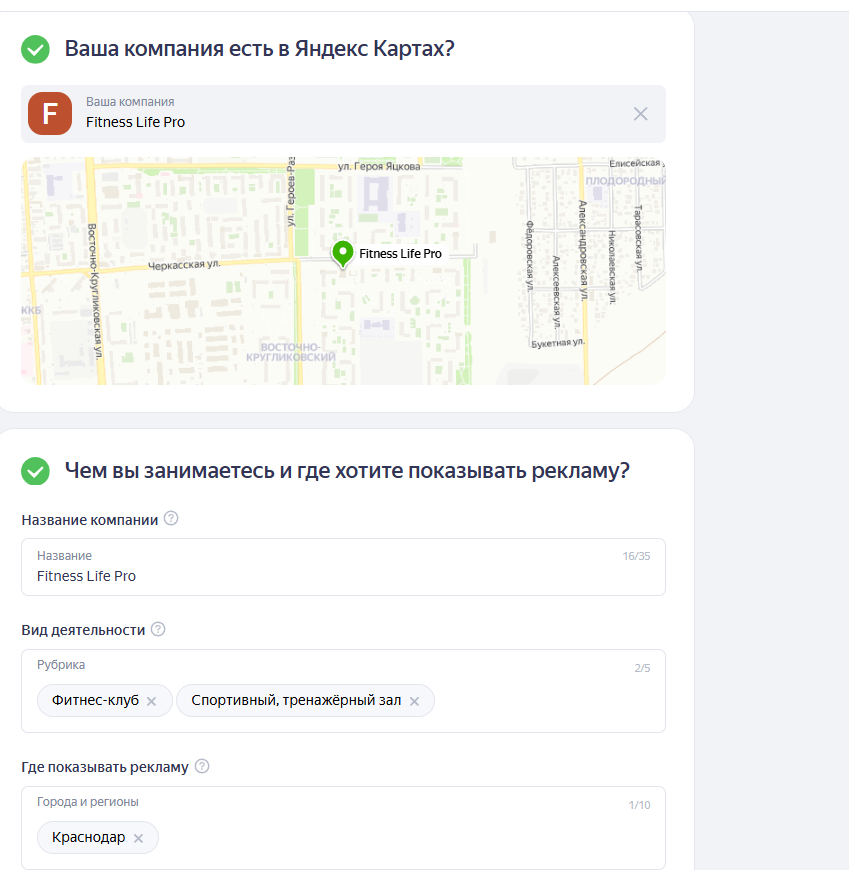Image resolution: width=849 pixels, height=870 pixels.
Task: Click the Восточно-Кругликовская ул. map label
Action: point(95,291)
